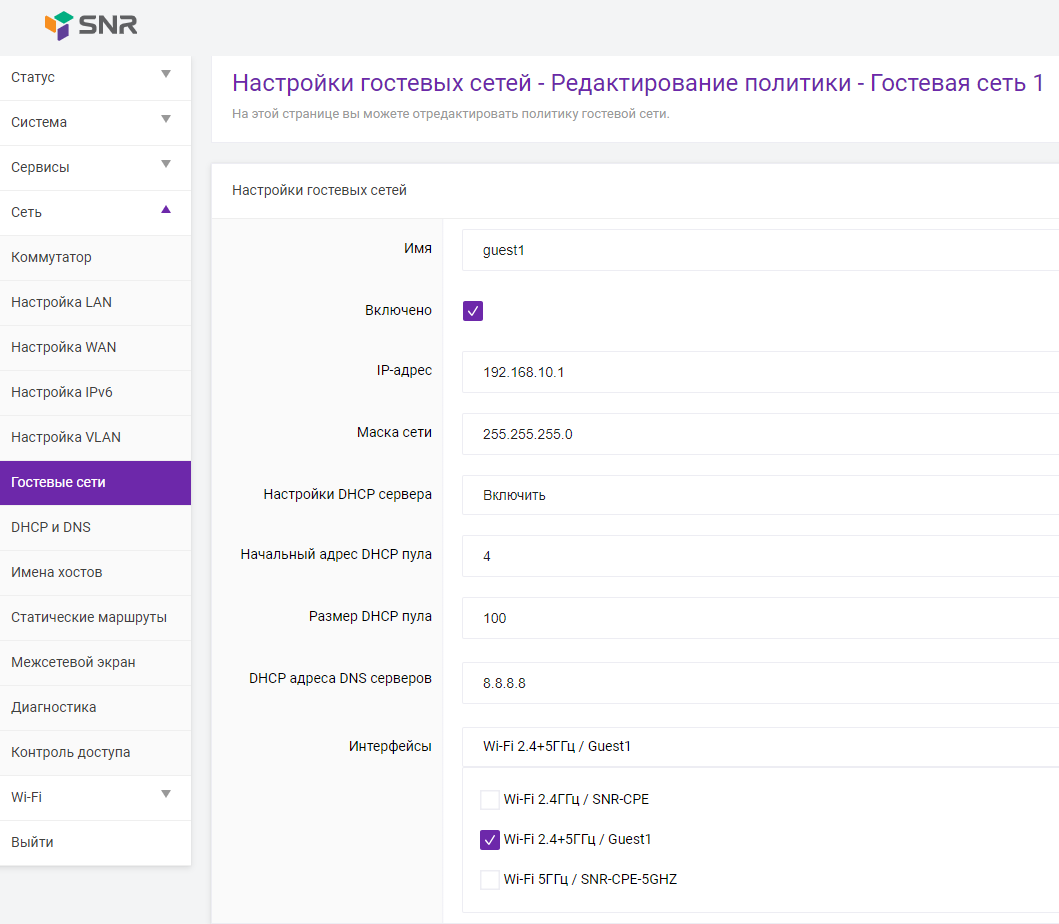Expand the Сервисы section arrow

coord(166,165)
